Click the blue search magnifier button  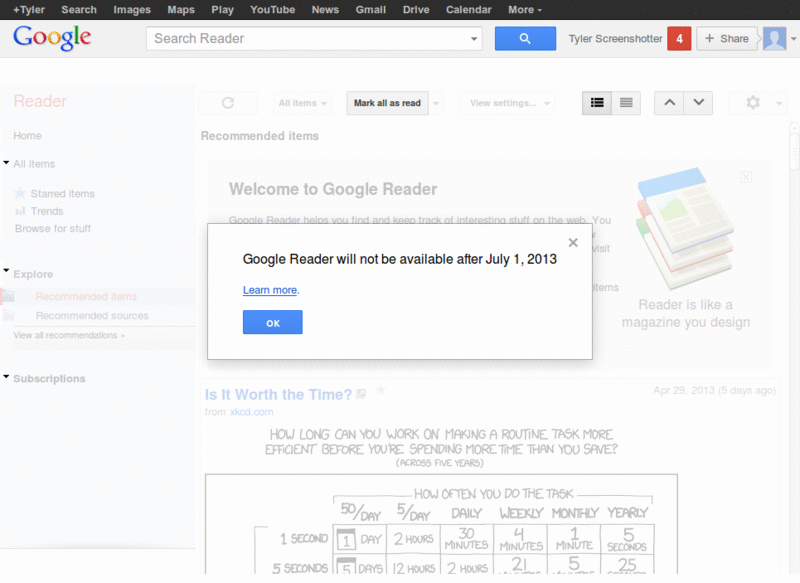click(525, 38)
